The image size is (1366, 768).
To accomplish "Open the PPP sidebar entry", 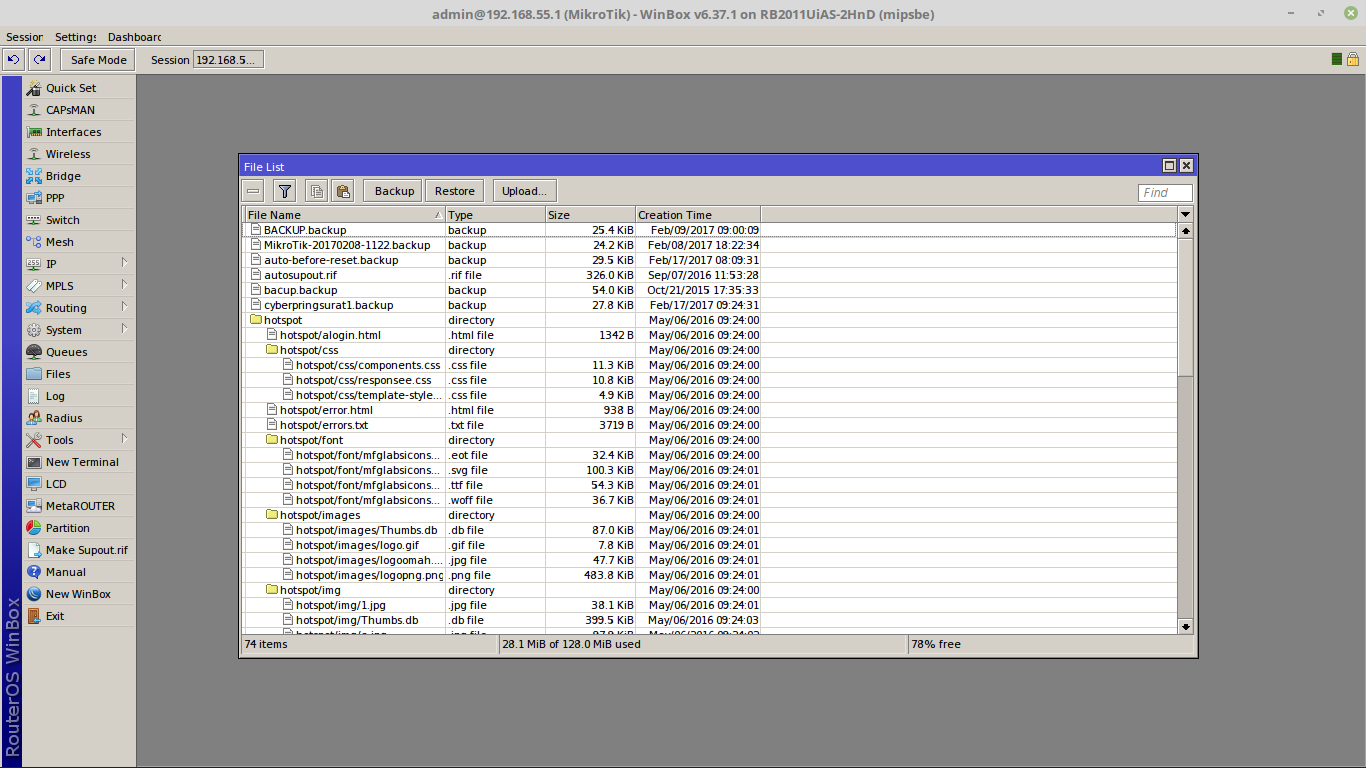I will (79, 198).
